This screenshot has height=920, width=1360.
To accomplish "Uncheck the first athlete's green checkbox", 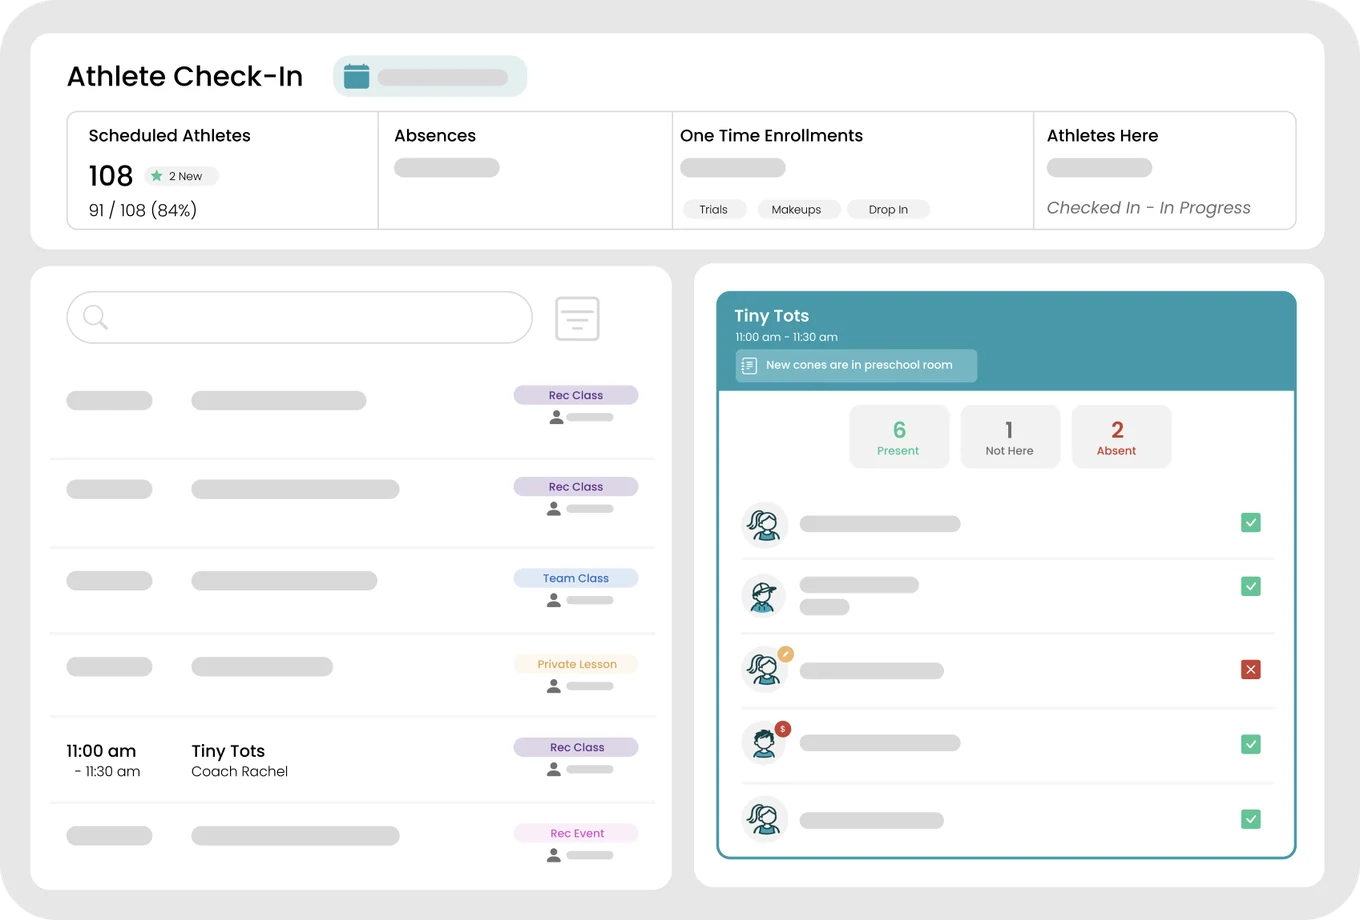I will [x=1250, y=522].
